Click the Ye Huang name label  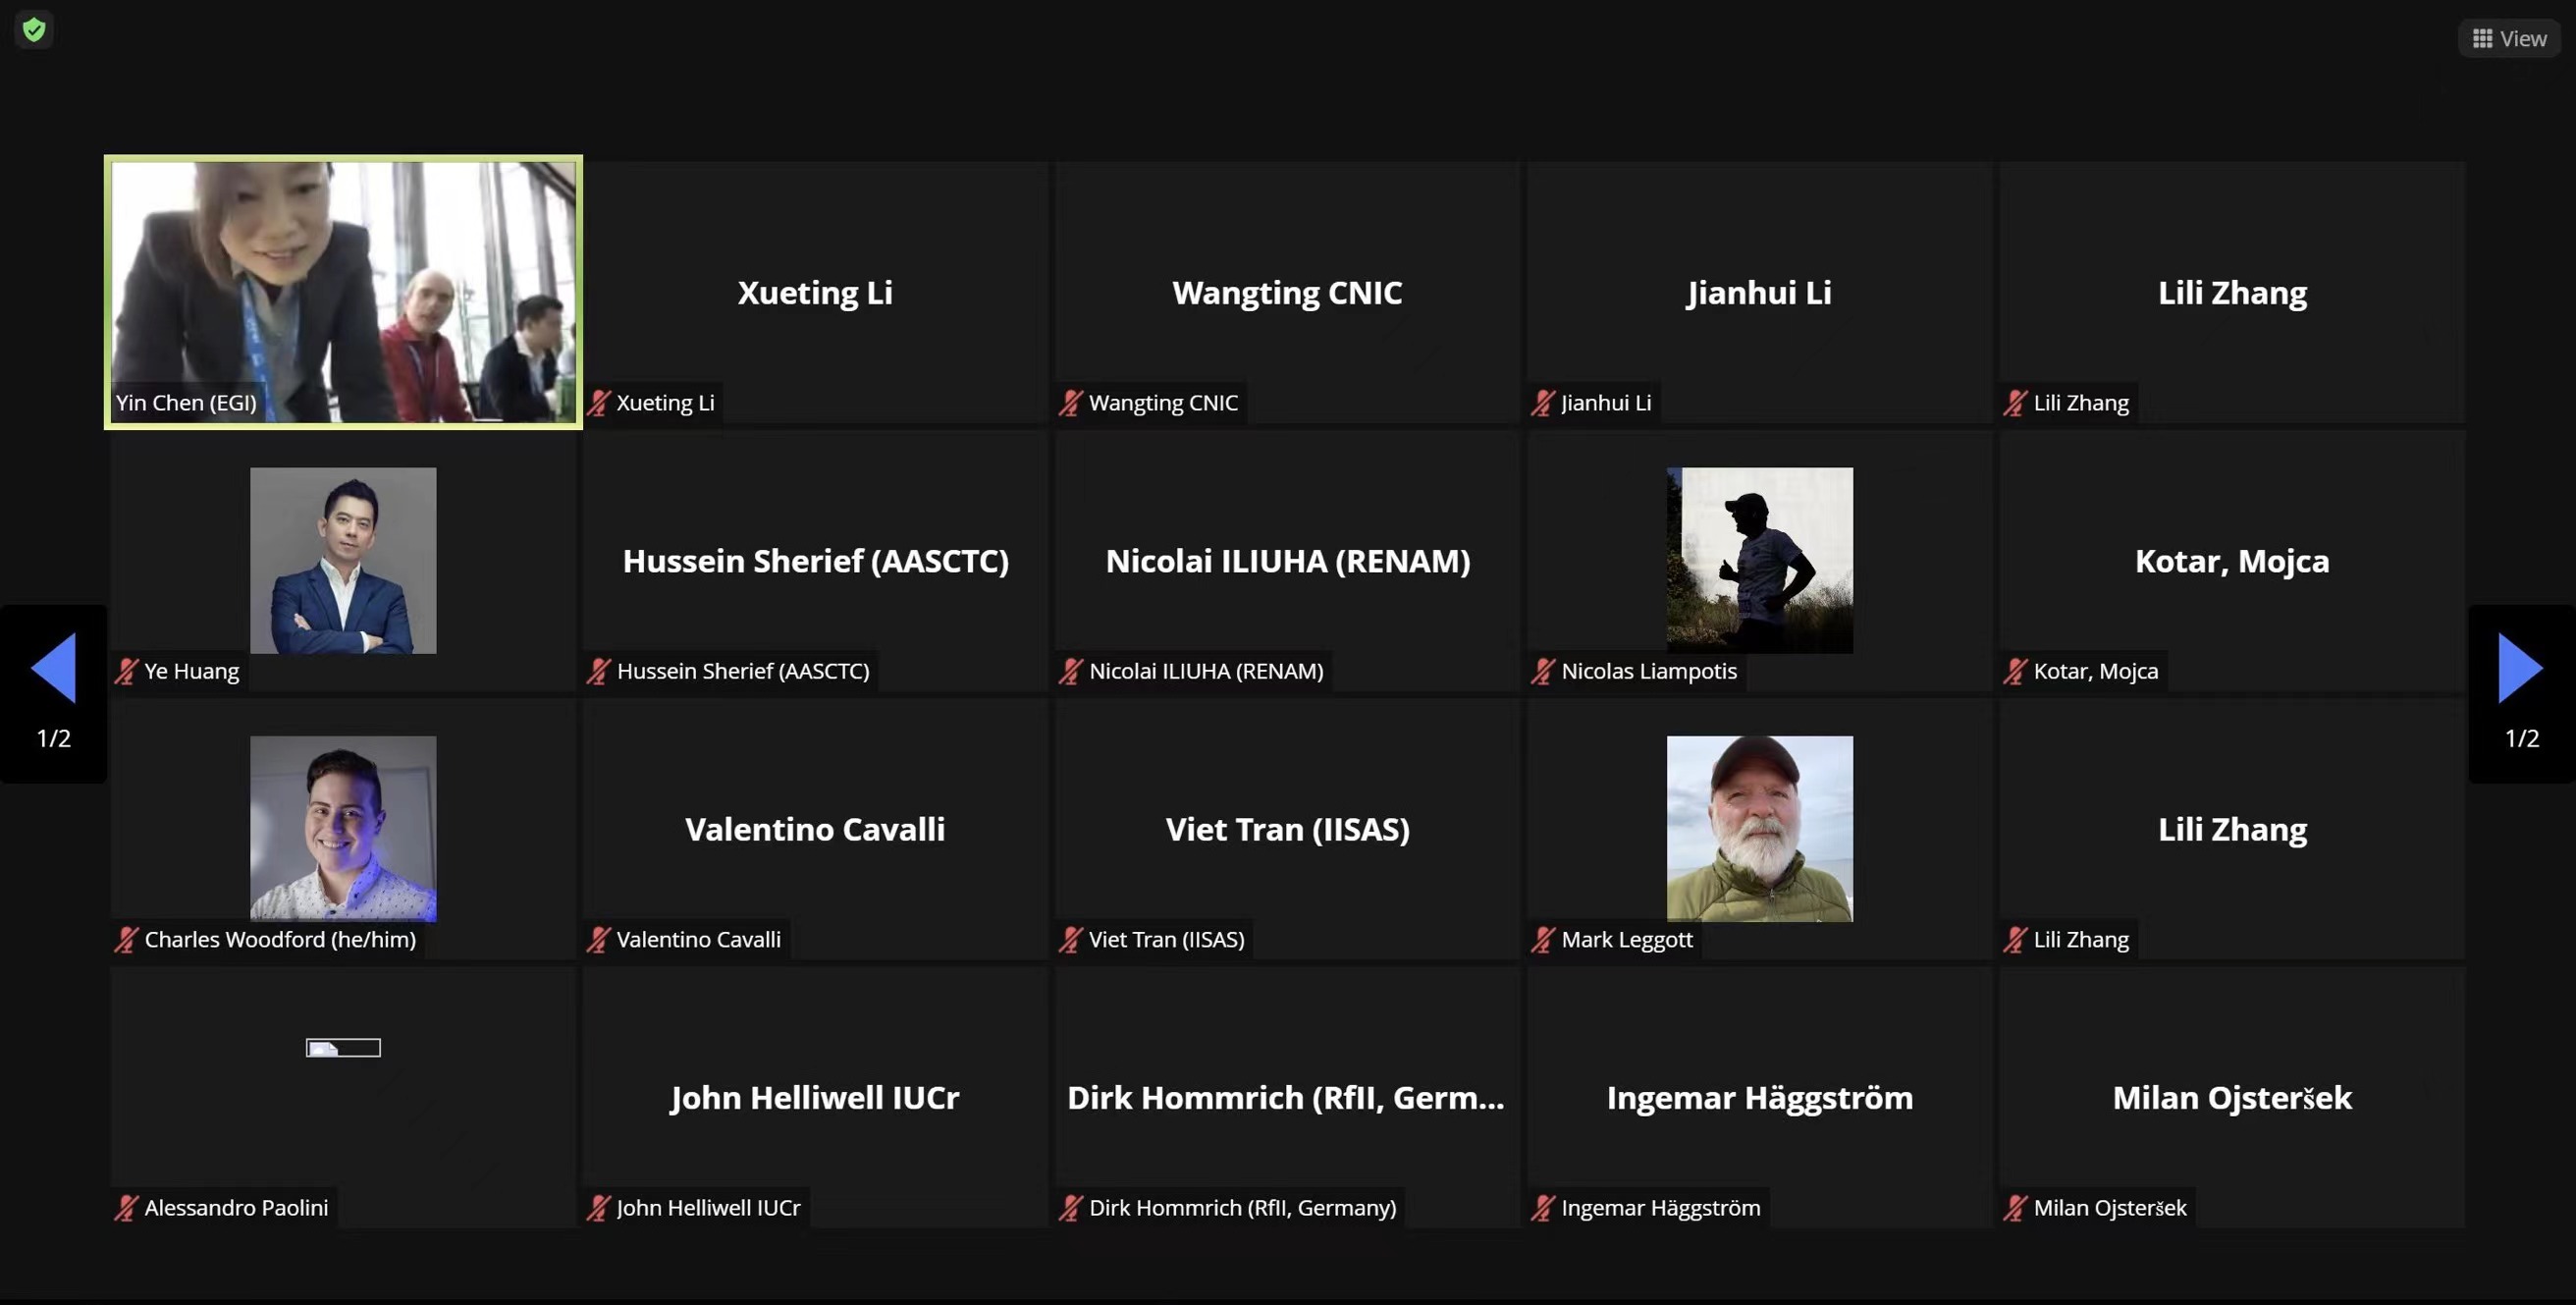pyautogui.click(x=192, y=671)
